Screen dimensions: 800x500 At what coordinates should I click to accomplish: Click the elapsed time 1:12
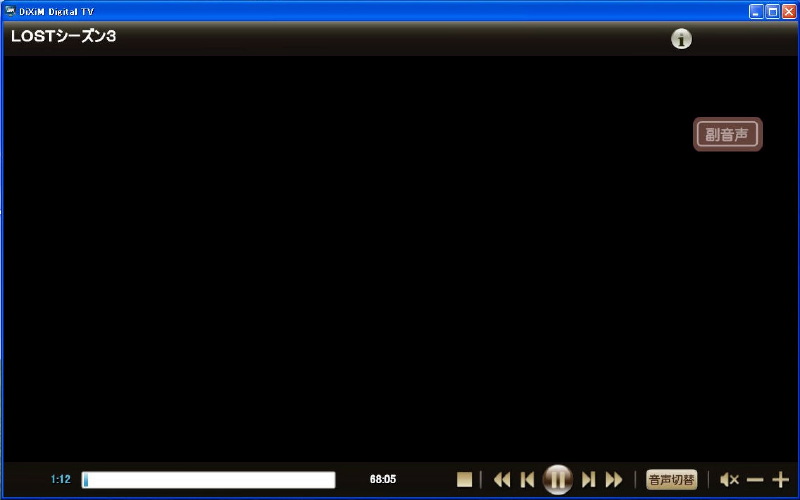pos(61,479)
